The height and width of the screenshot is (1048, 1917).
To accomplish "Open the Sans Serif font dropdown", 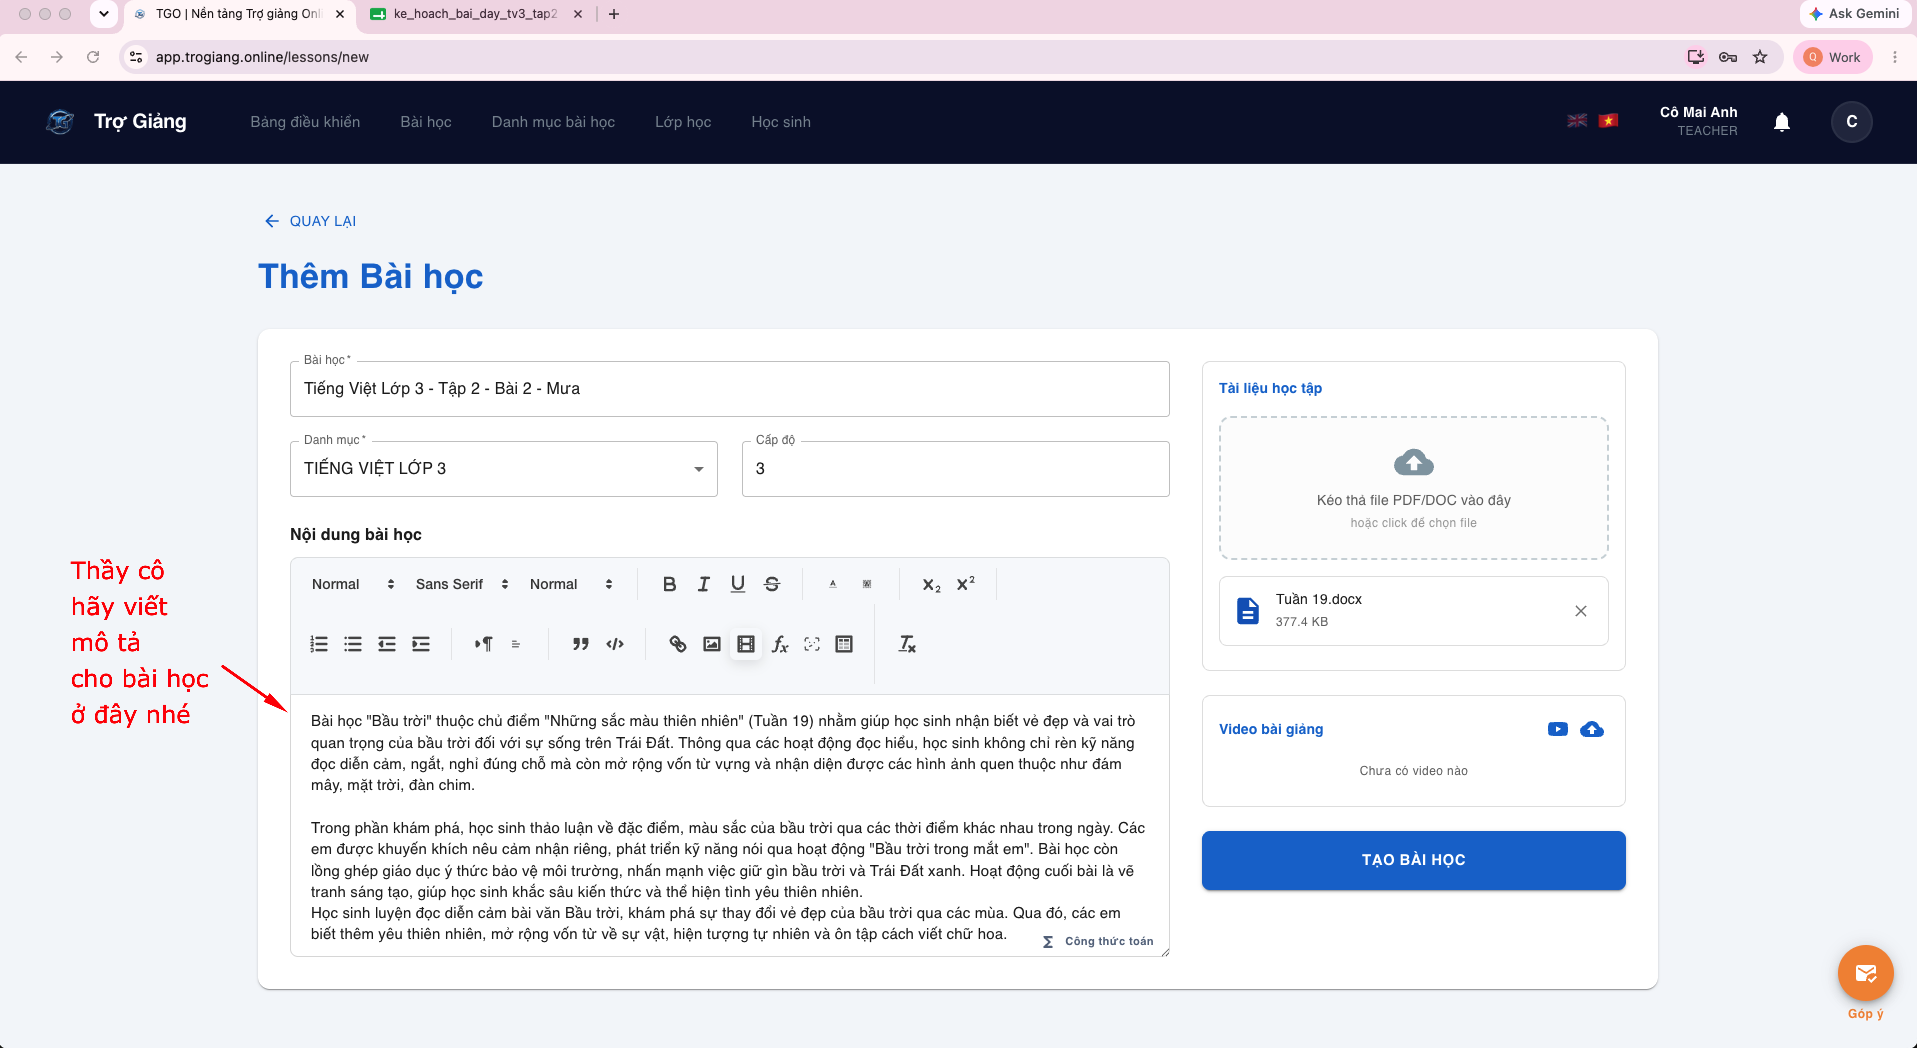I will 462,584.
